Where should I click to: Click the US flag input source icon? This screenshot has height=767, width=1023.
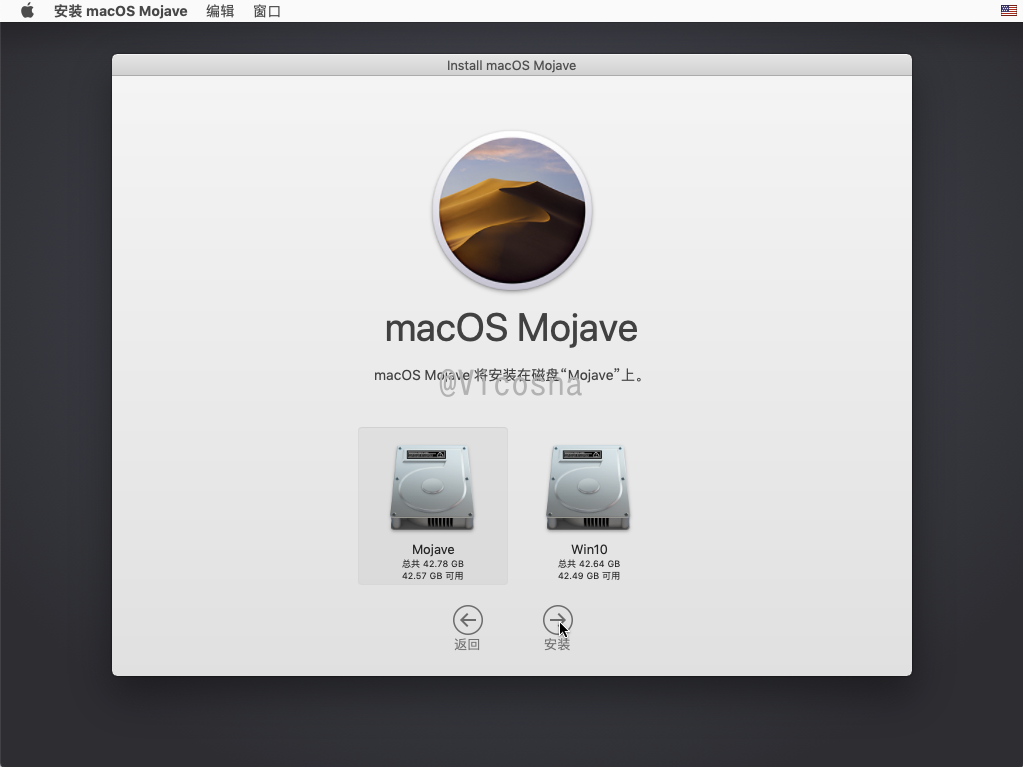tap(1009, 10)
